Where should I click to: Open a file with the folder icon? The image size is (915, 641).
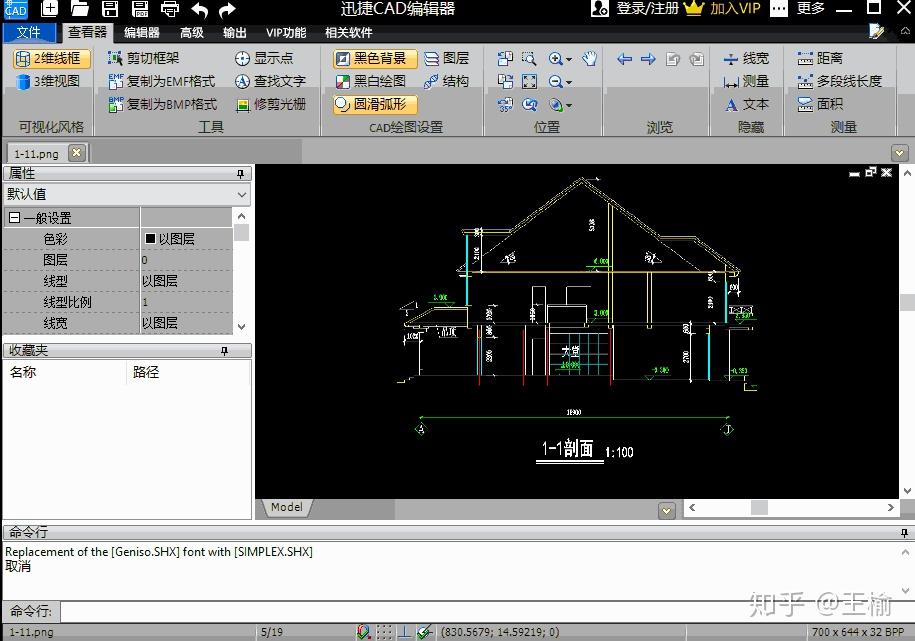(79, 9)
